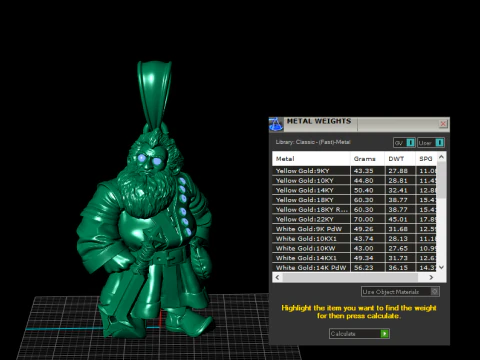This screenshot has width=480, height=360.
Task: Click the 56.23 grams cell
Action: pyautogui.click(x=367, y=267)
